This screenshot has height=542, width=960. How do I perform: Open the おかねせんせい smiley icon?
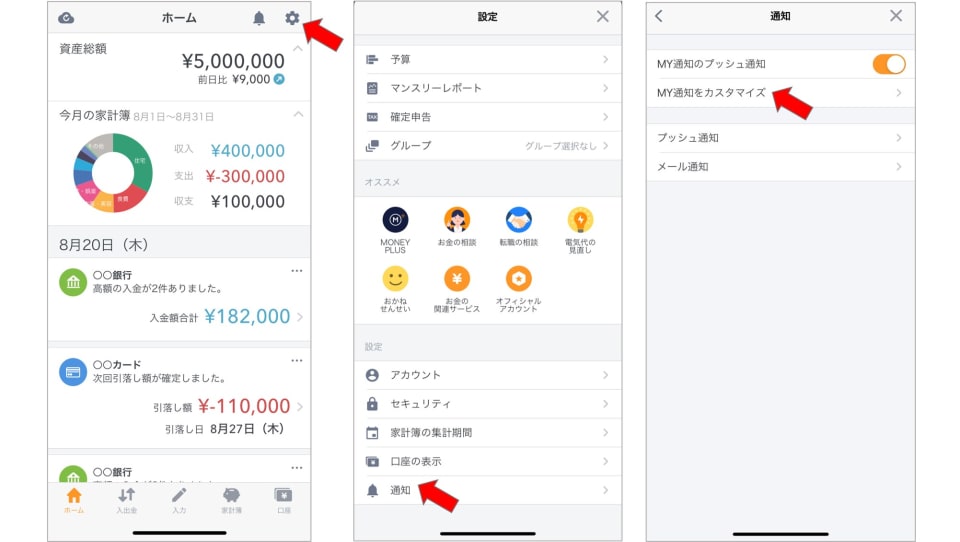(x=395, y=279)
